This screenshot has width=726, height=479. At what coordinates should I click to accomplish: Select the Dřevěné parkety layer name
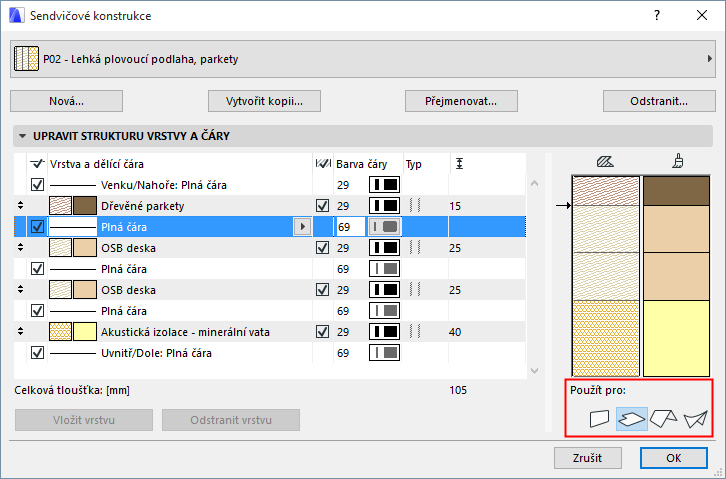(x=143, y=206)
